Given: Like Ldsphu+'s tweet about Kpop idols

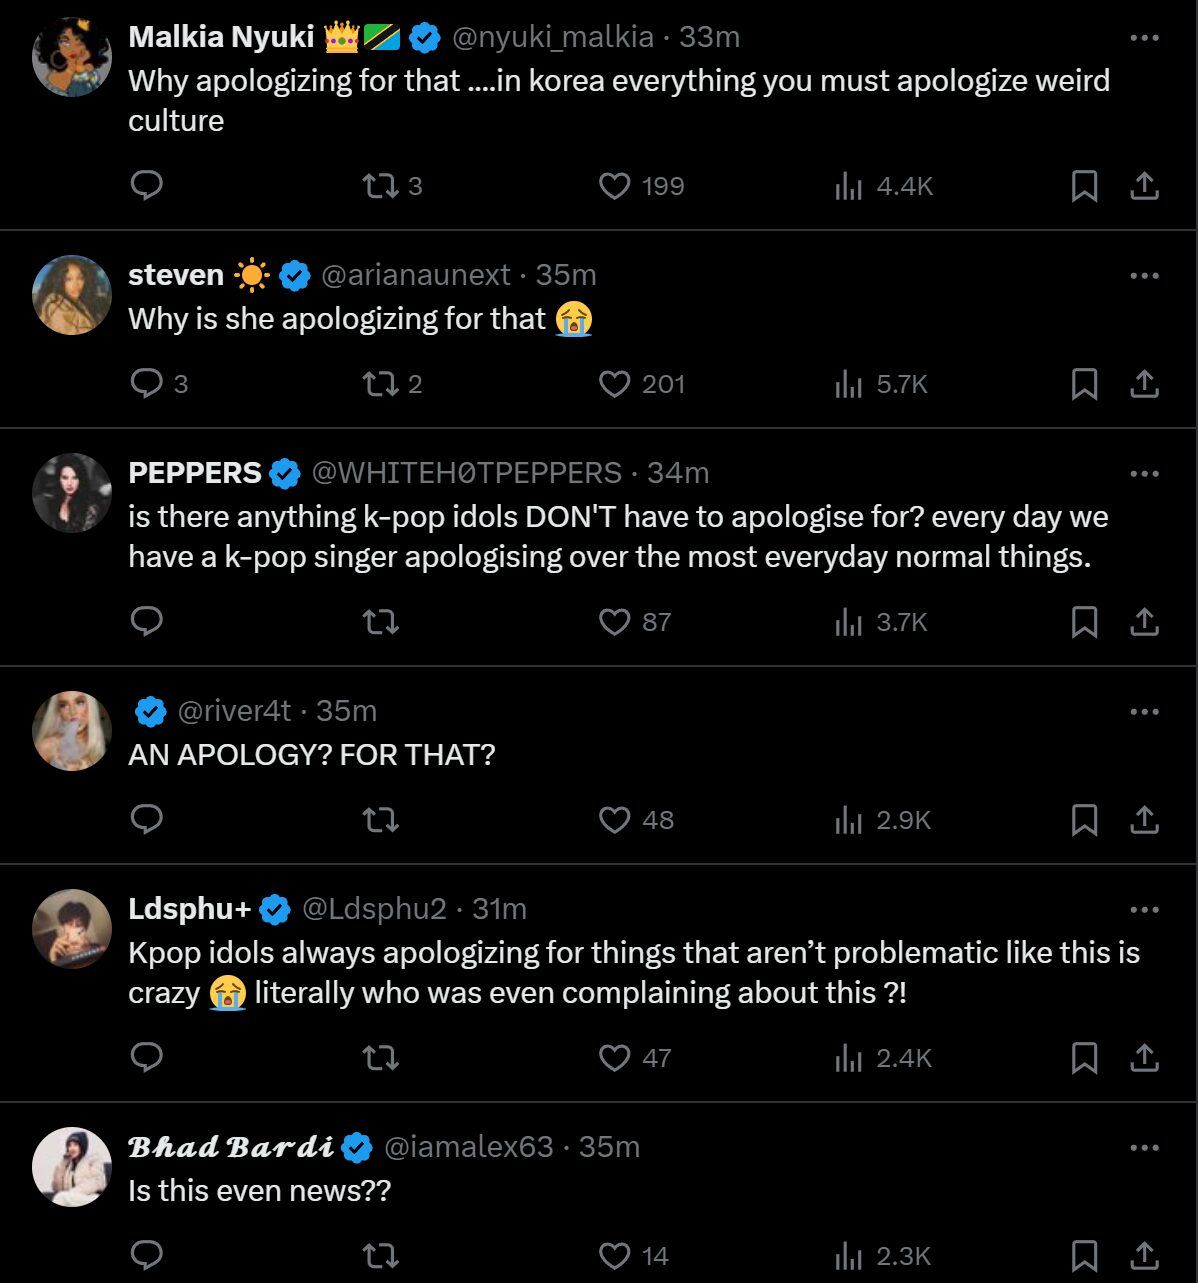Looking at the screenshot, I should pyautogui.click(x=614, y=1058).
